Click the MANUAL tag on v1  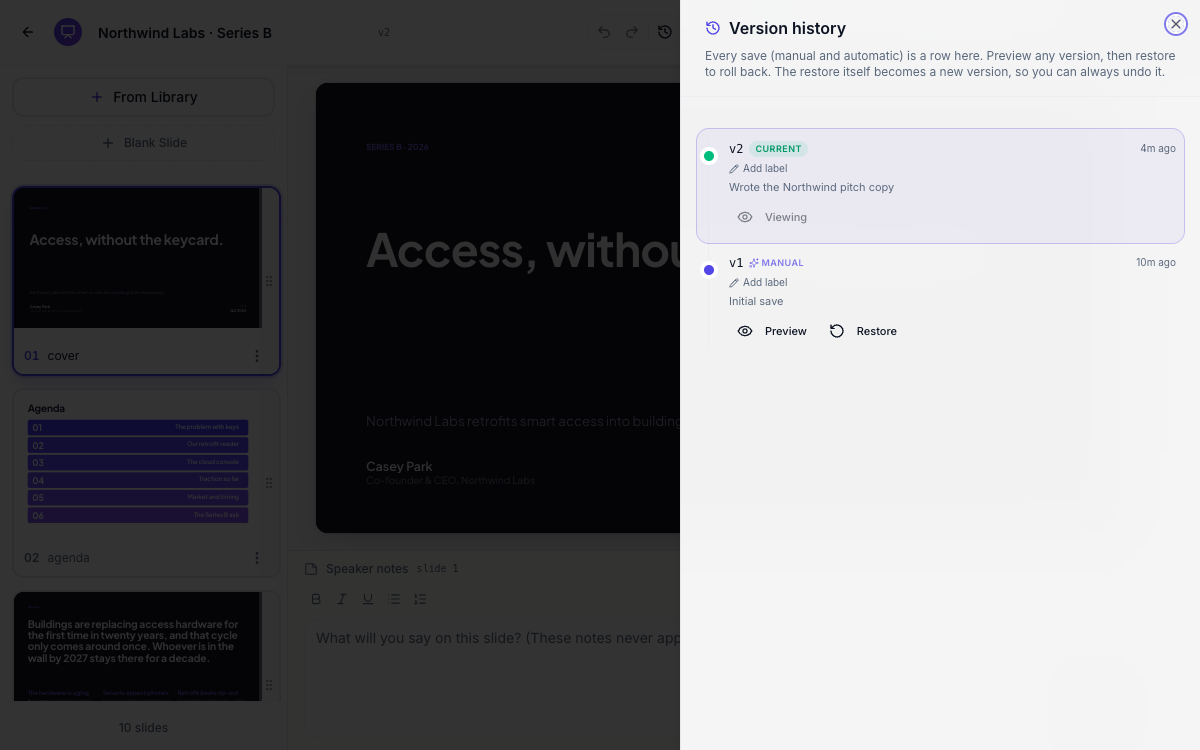click(x=776, y=263)
